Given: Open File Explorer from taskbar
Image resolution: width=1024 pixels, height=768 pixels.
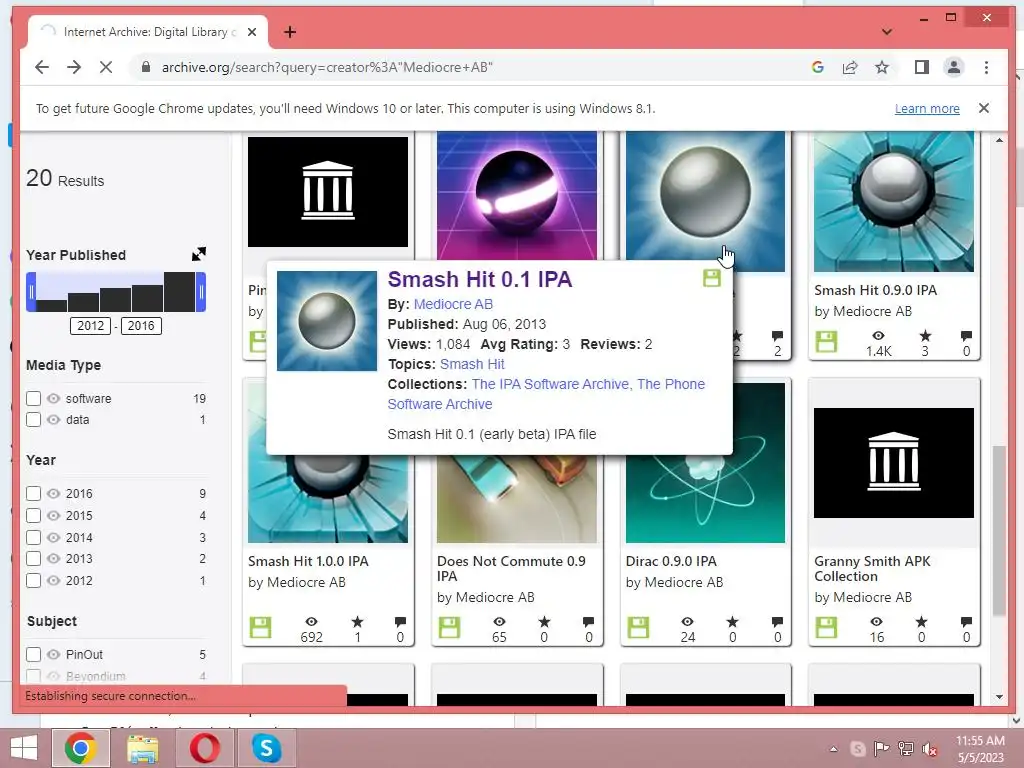Looking at the screenshot, I should pos(142,748).
